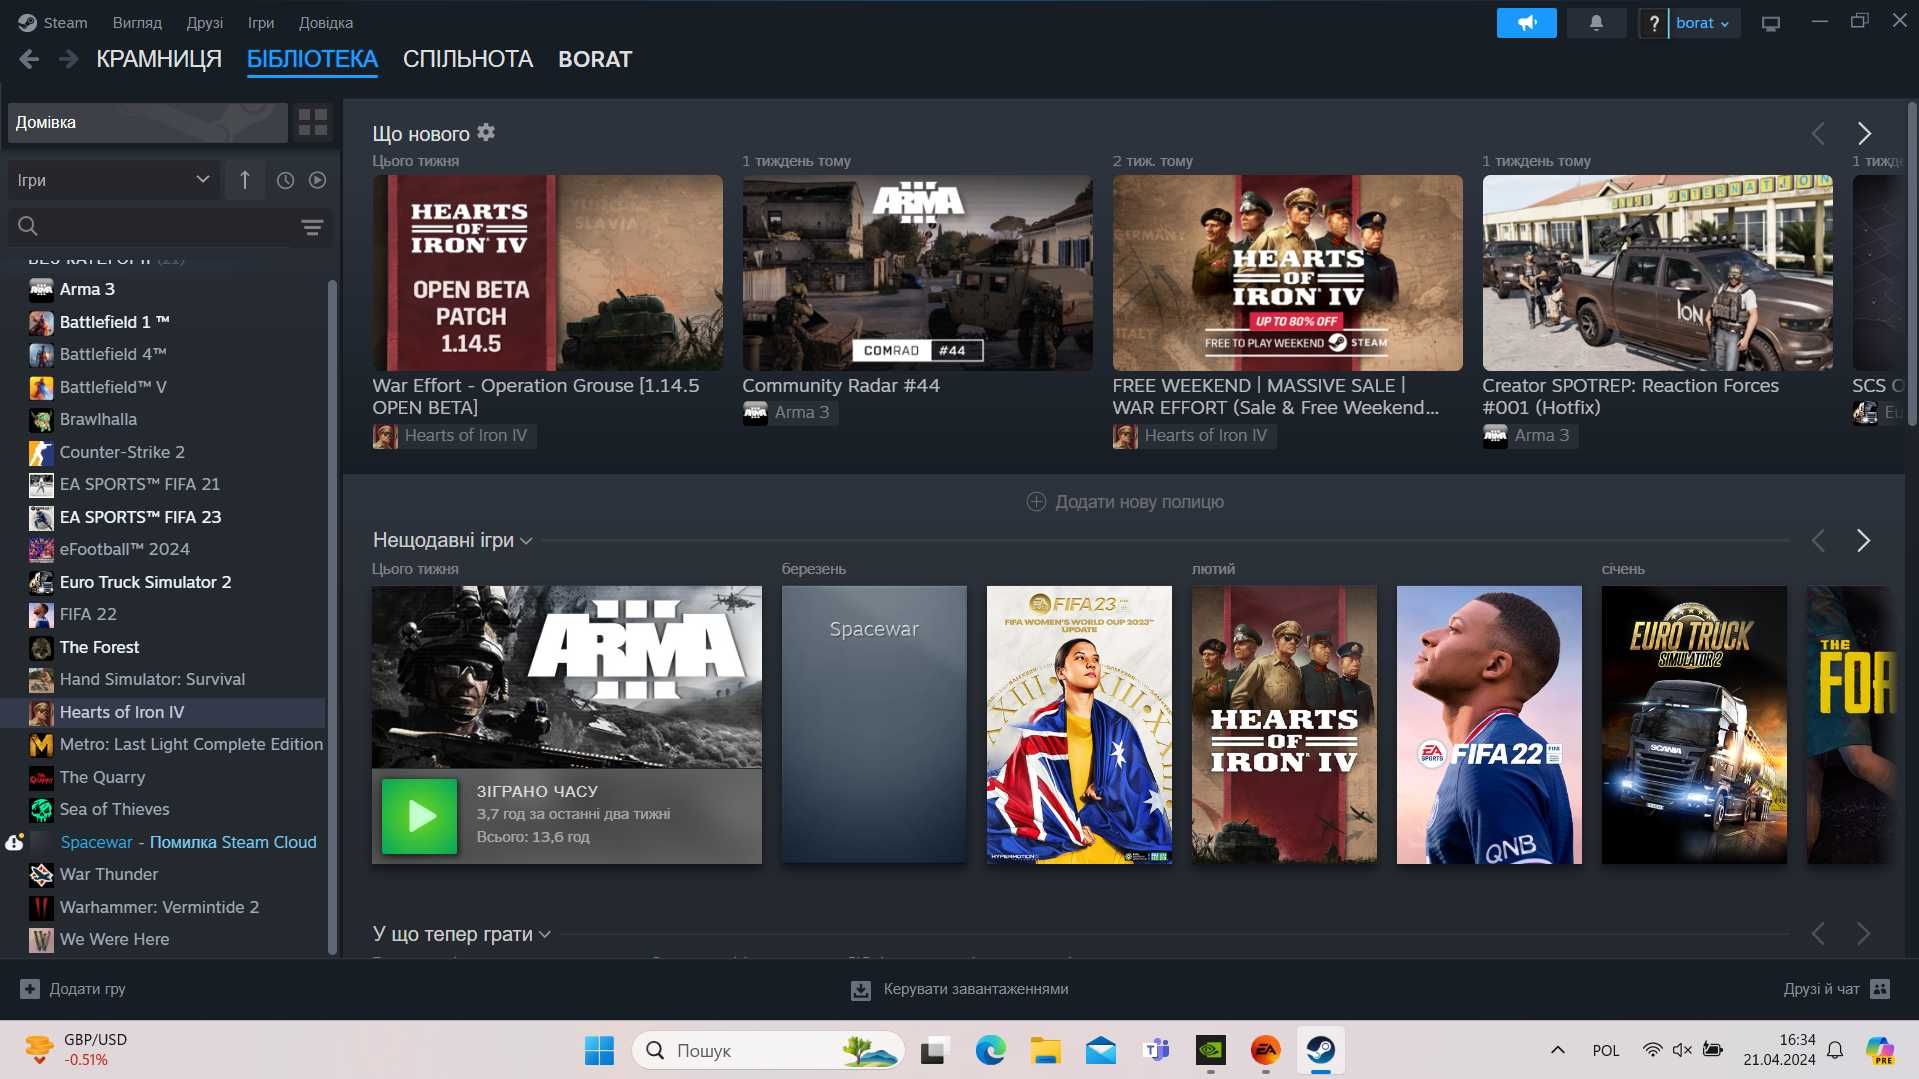This screenshot has width=1919, height=1079.
Task: Open Windows Start button
Action: coord(599,1051)
